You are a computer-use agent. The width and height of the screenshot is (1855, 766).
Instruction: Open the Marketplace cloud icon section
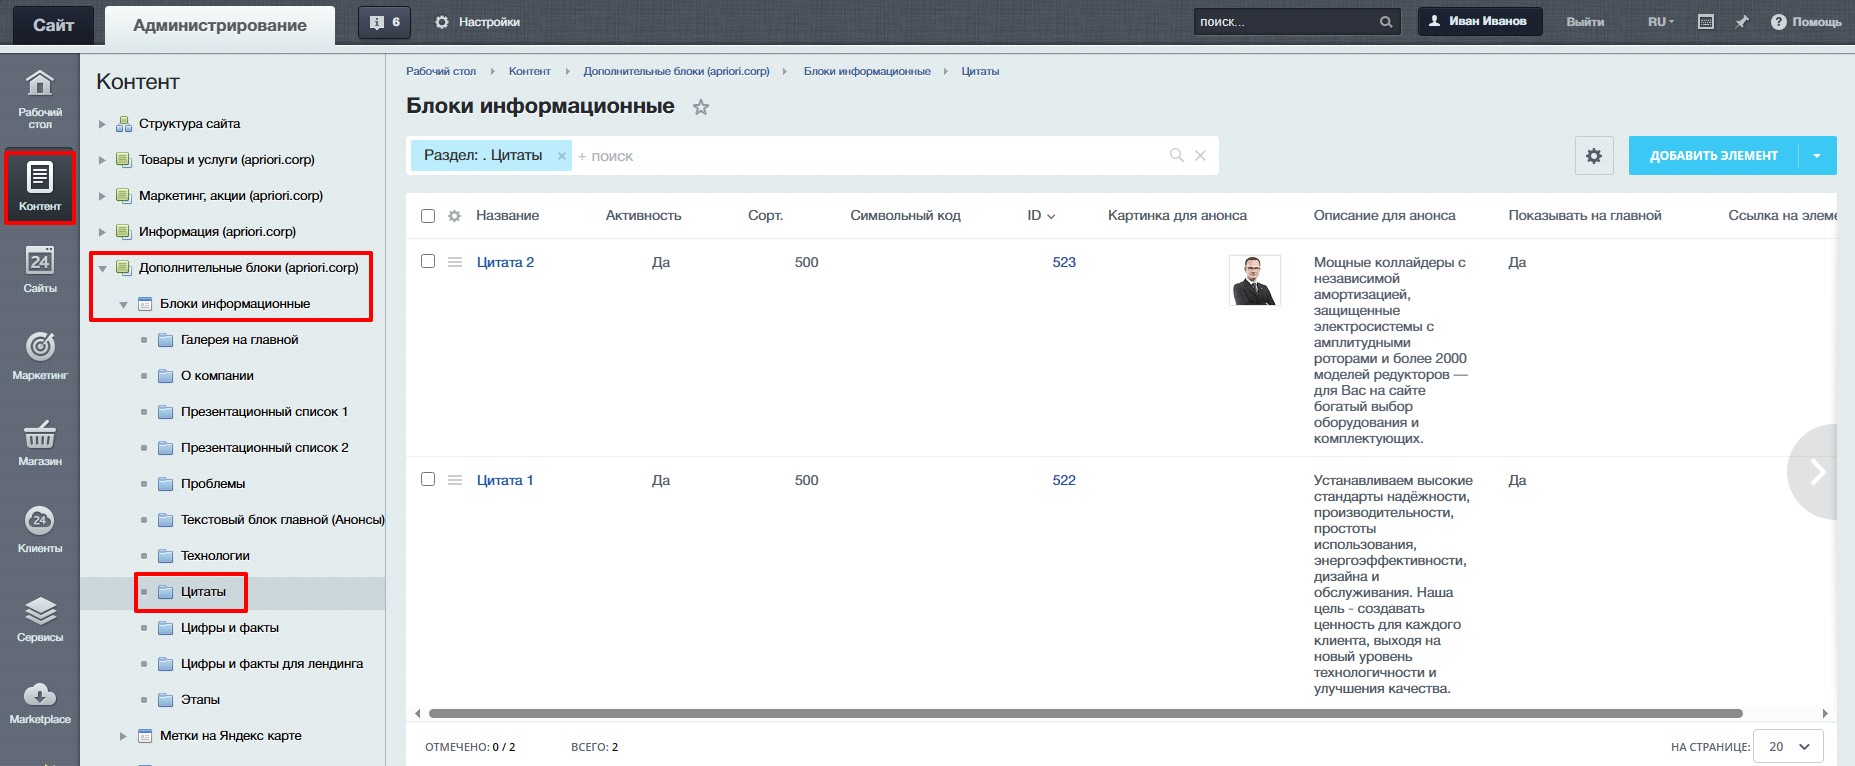tap(40, 703)
